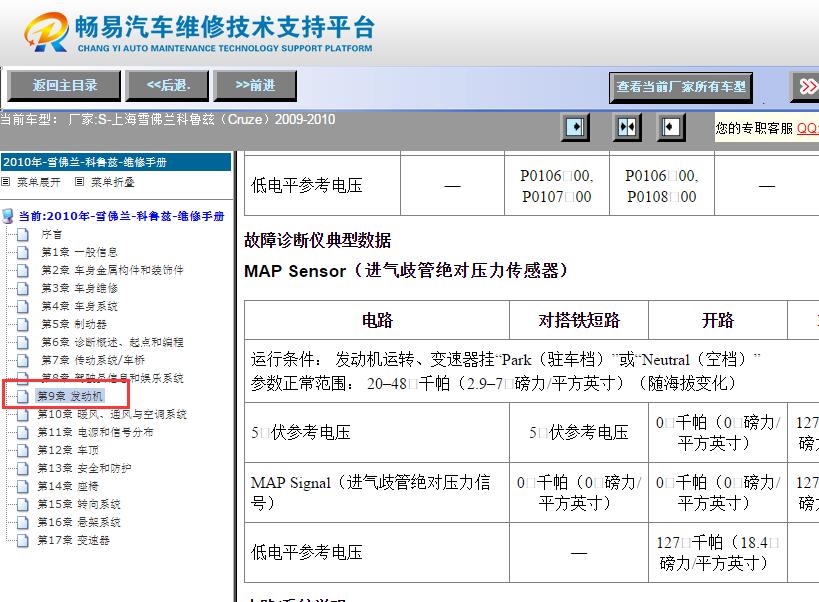Click the 菜单折叠 square icon
The width and height of the screenshot is (819, 602).
pos(79,182)
